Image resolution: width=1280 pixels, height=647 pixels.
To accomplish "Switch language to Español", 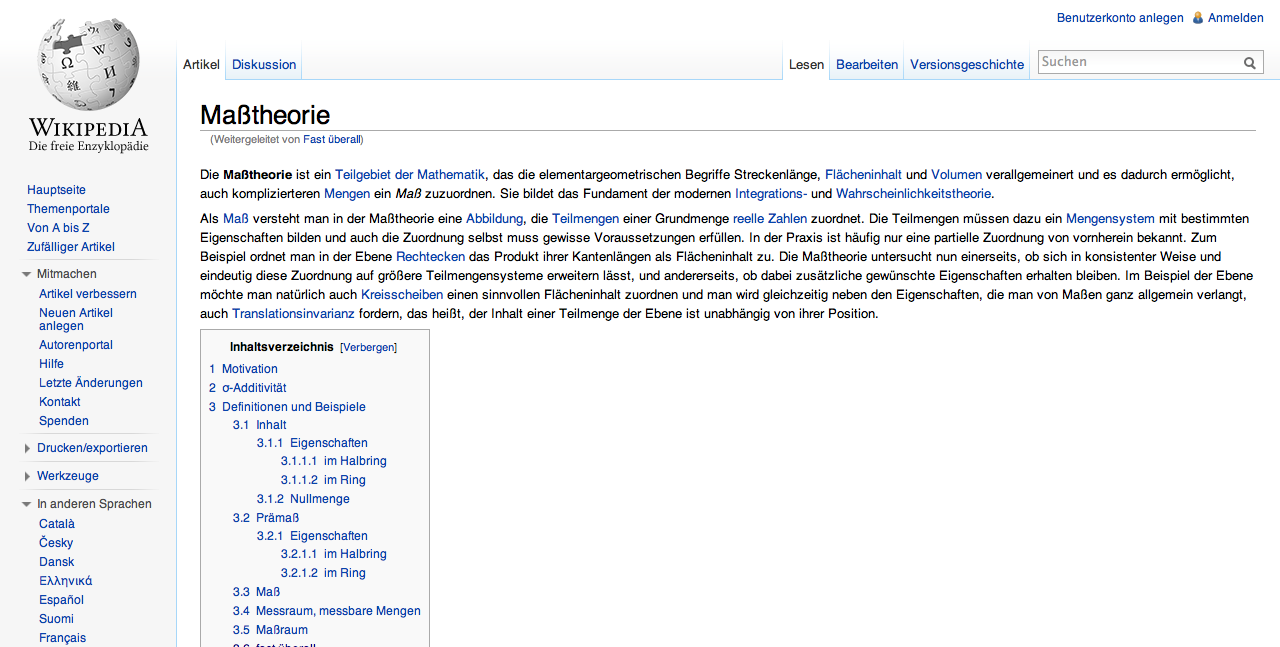I will point(61,600).
